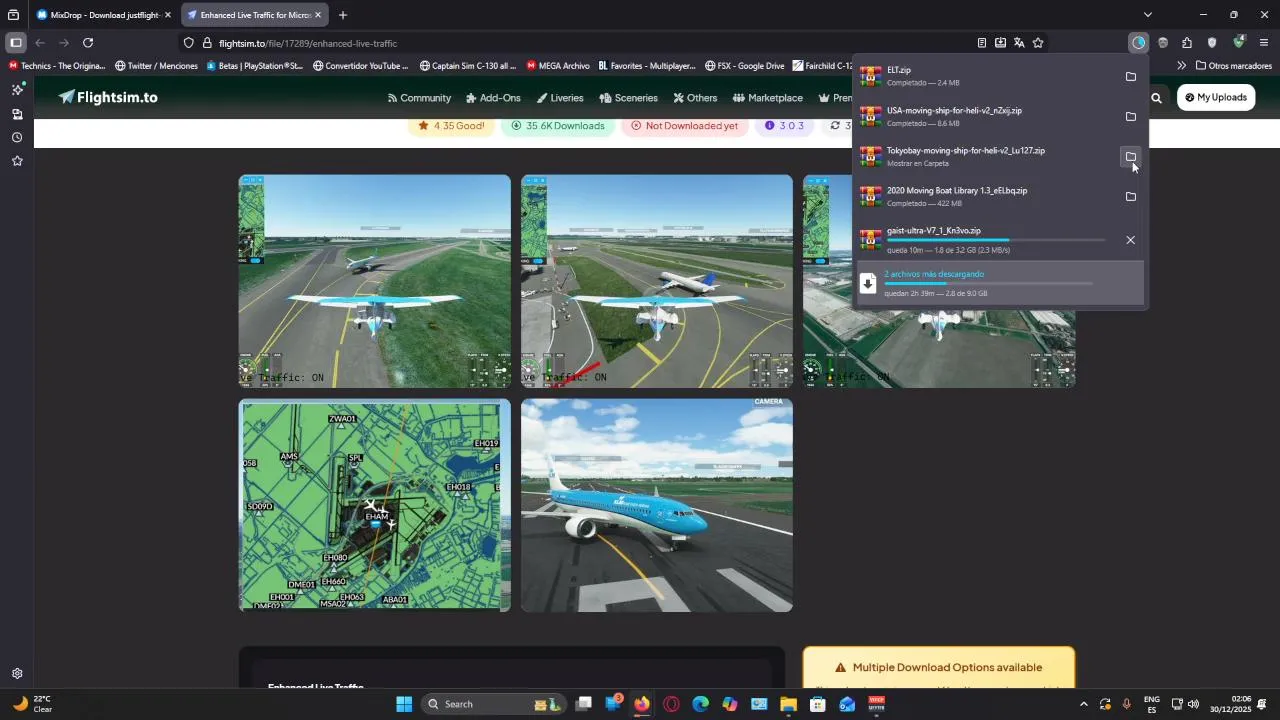
Task: Show USA-moving-ship-for-heli zip in folder
Action: click(1131, 117)
